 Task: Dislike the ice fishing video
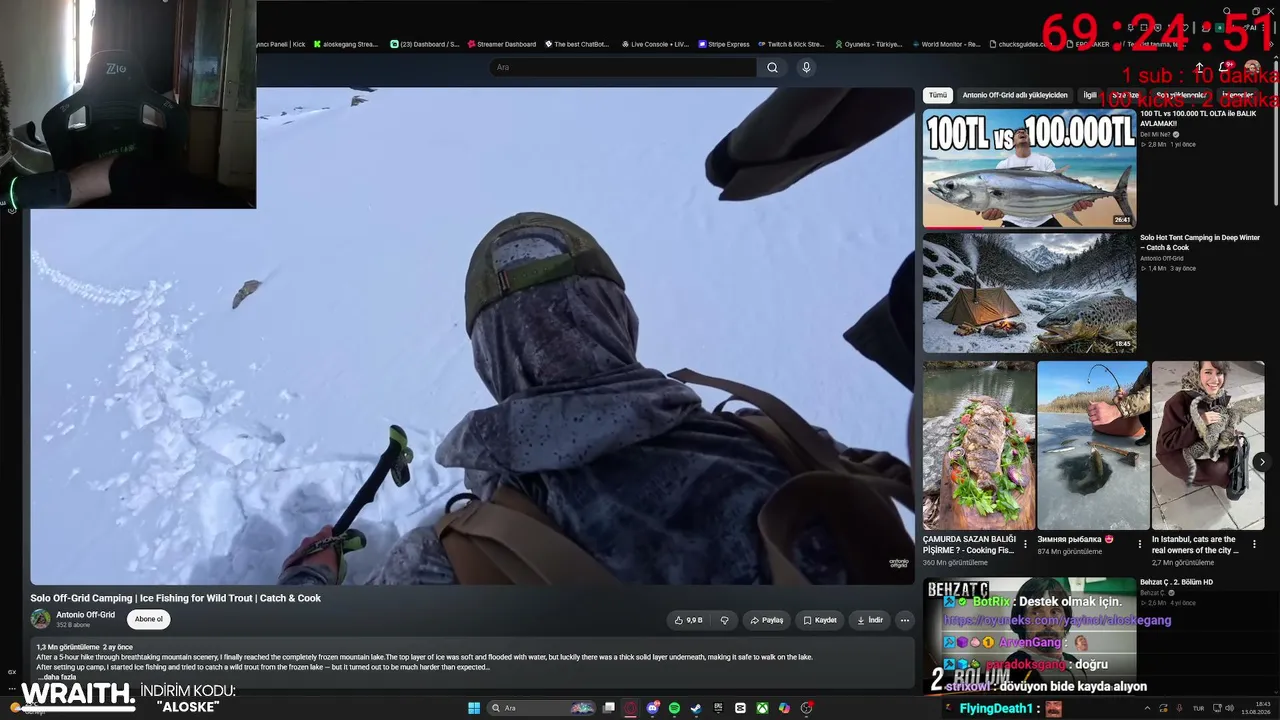point(724,620)
